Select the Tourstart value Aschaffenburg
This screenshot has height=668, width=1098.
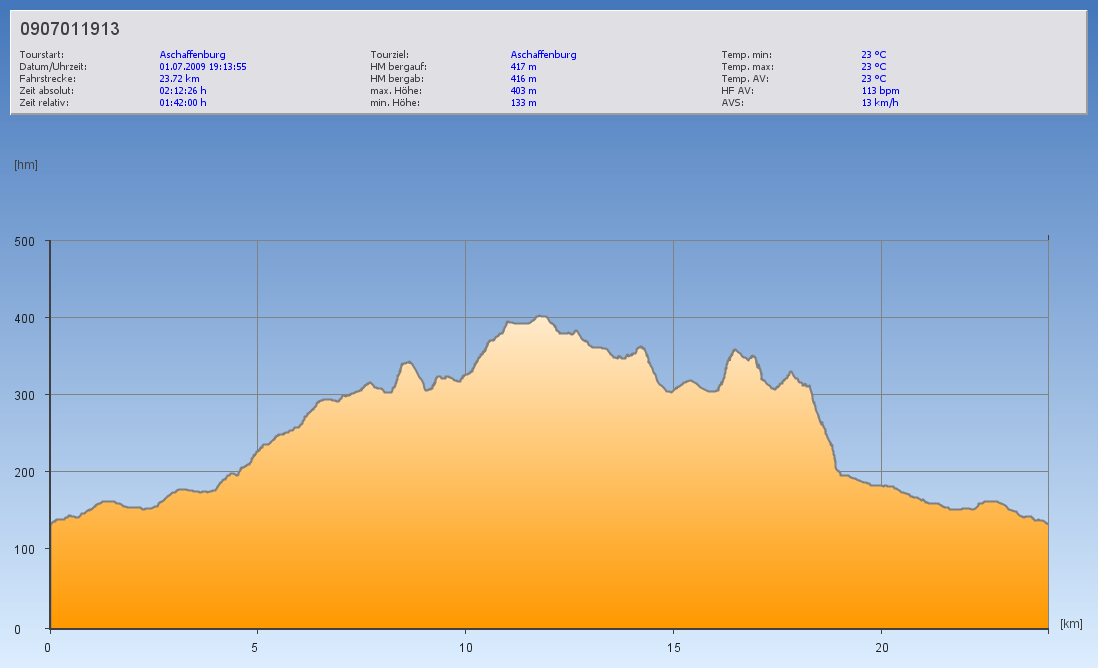tap(192, 55)
